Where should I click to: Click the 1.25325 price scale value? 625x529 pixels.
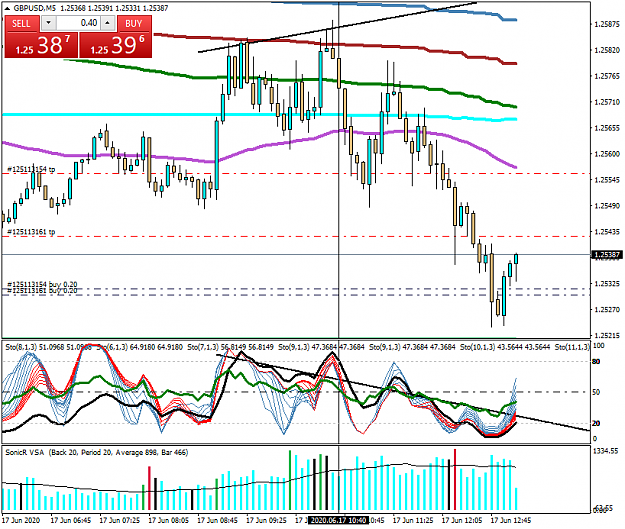(x=607, y=283)
